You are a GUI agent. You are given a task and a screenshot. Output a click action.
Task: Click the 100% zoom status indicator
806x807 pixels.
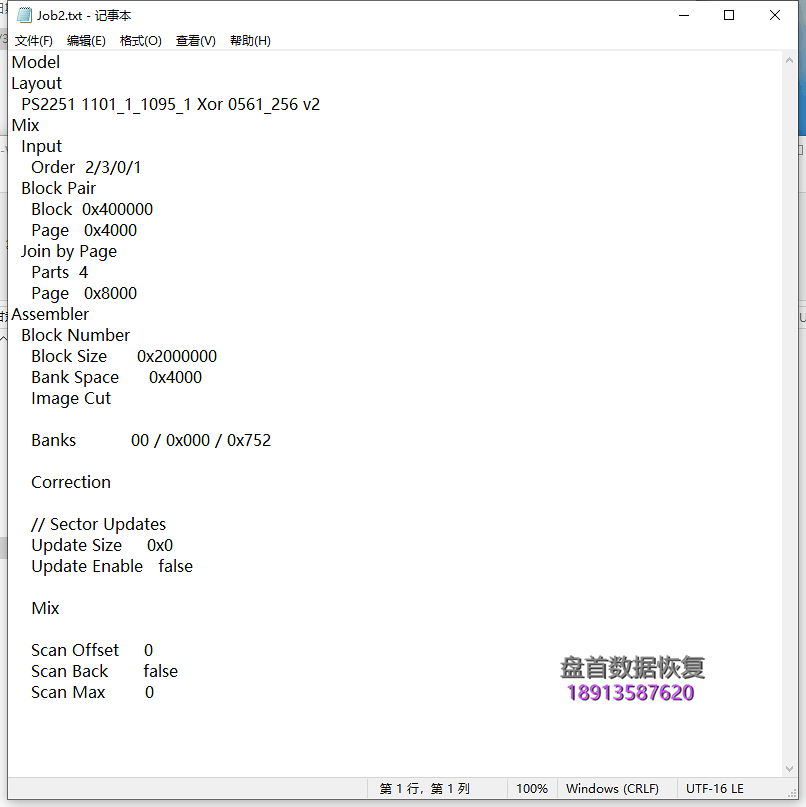tap(531, 789)
